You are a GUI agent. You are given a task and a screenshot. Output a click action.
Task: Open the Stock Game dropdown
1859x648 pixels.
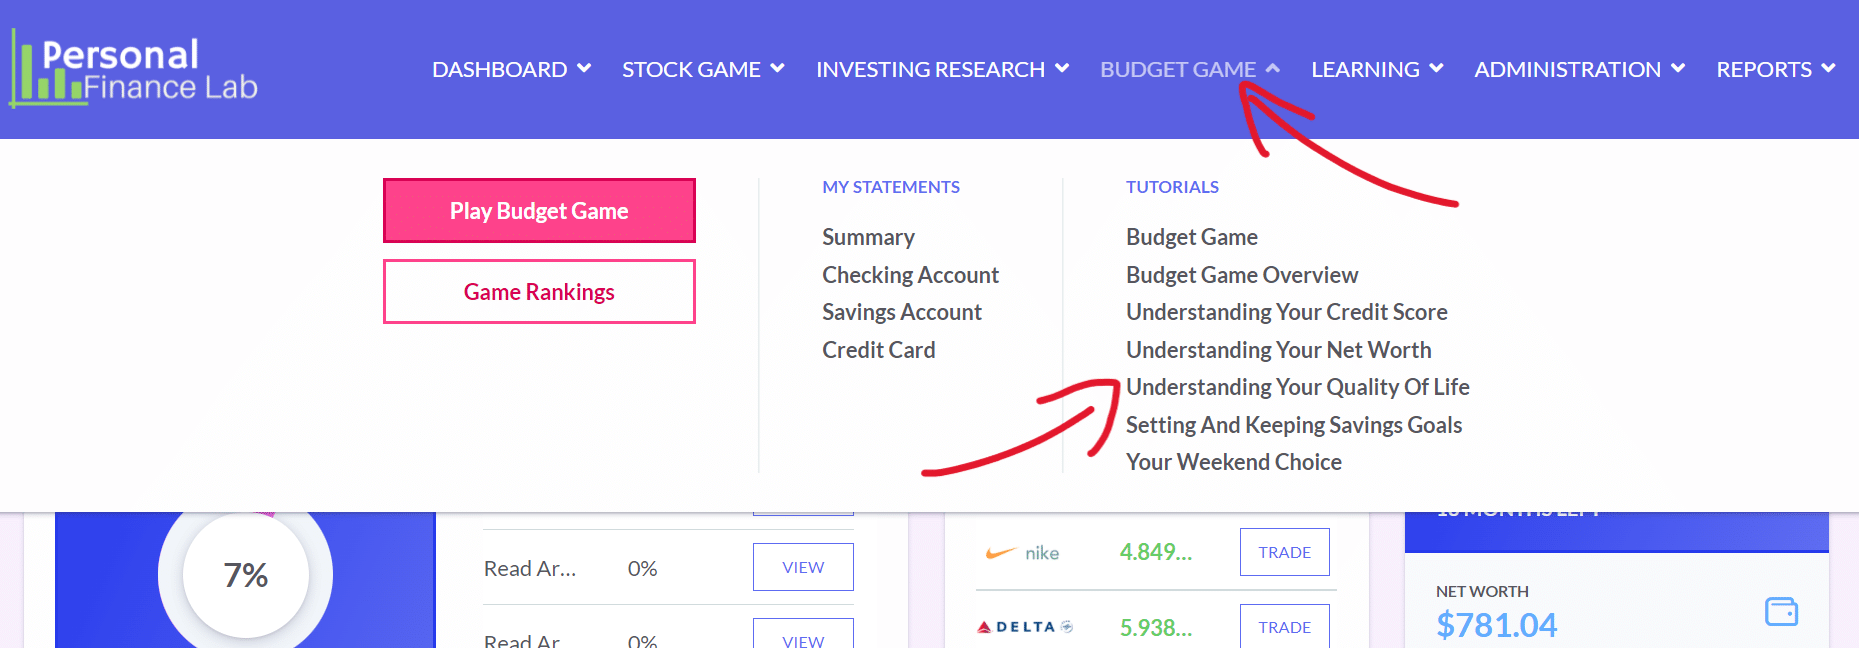703,69
